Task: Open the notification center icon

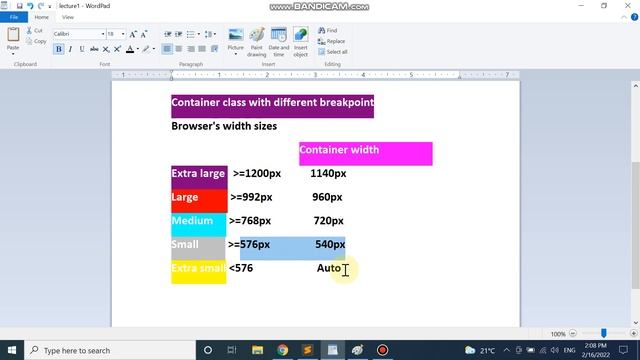Action: pyautogui.click(x=623, y=350)
